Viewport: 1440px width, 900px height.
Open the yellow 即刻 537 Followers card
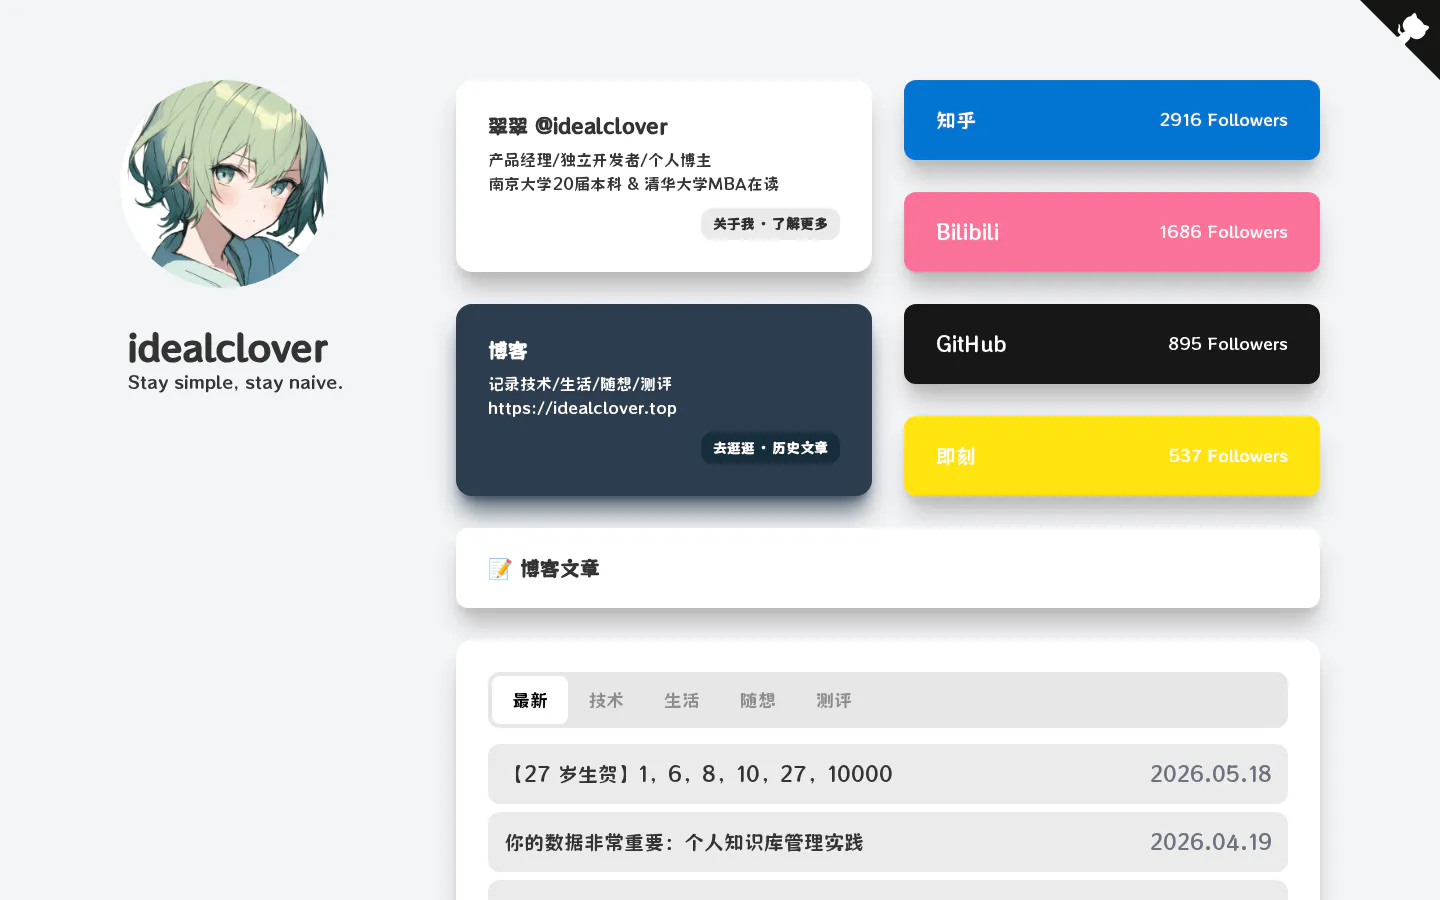pos(1112,456)
